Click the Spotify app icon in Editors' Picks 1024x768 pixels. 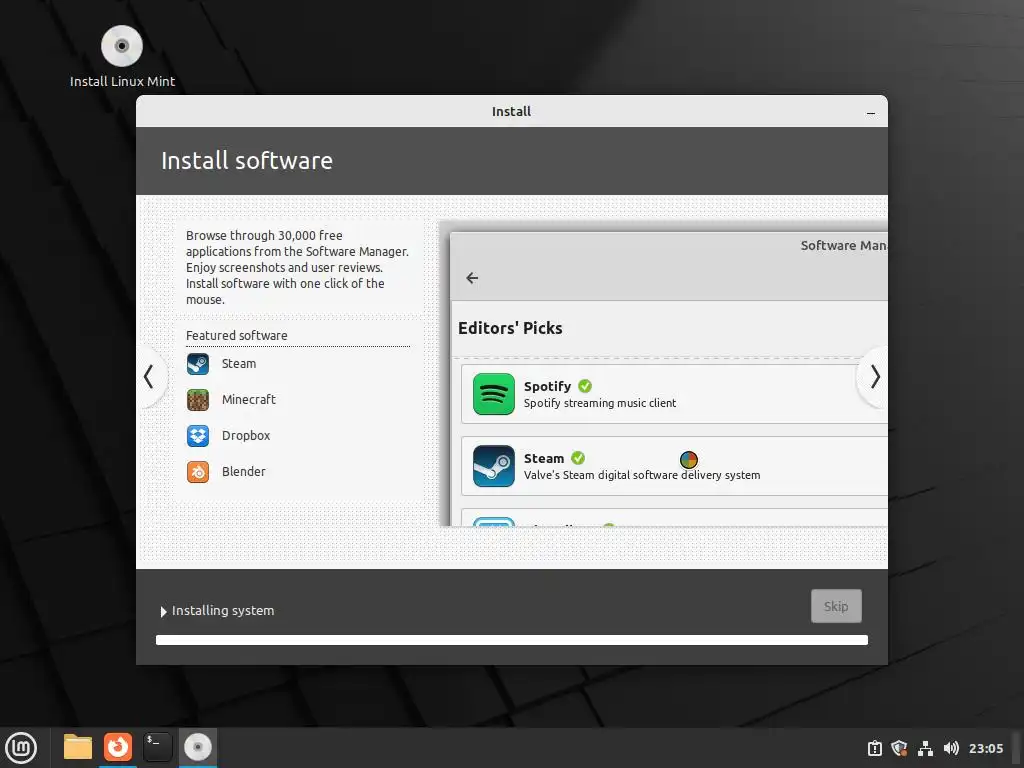pos(494,394)
